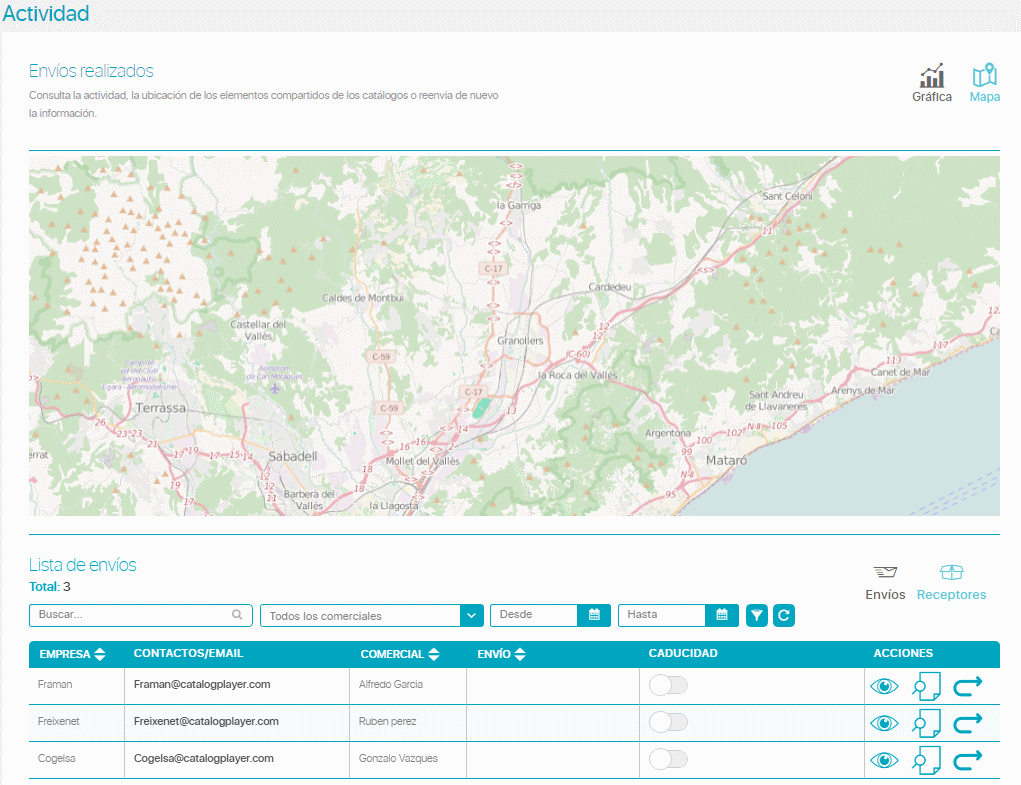View the Framan shipment with eye icon
1021x785 pixels.
coord(884,686)
